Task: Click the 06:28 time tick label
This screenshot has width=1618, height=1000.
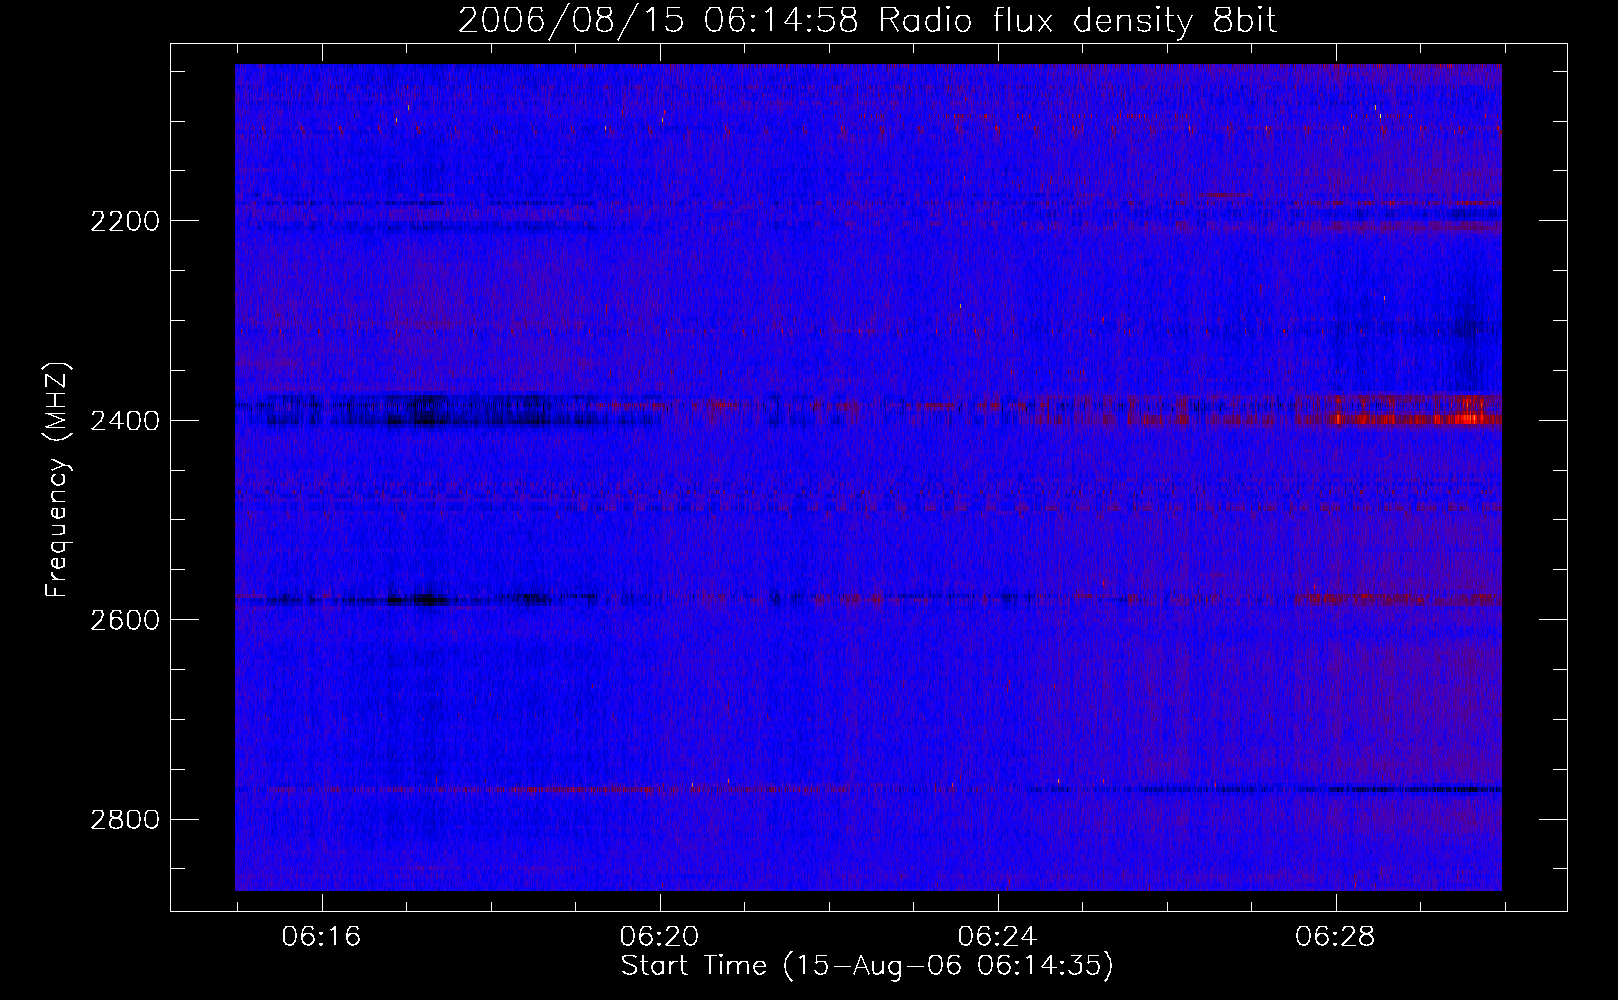Action: tap(1336, 937)
